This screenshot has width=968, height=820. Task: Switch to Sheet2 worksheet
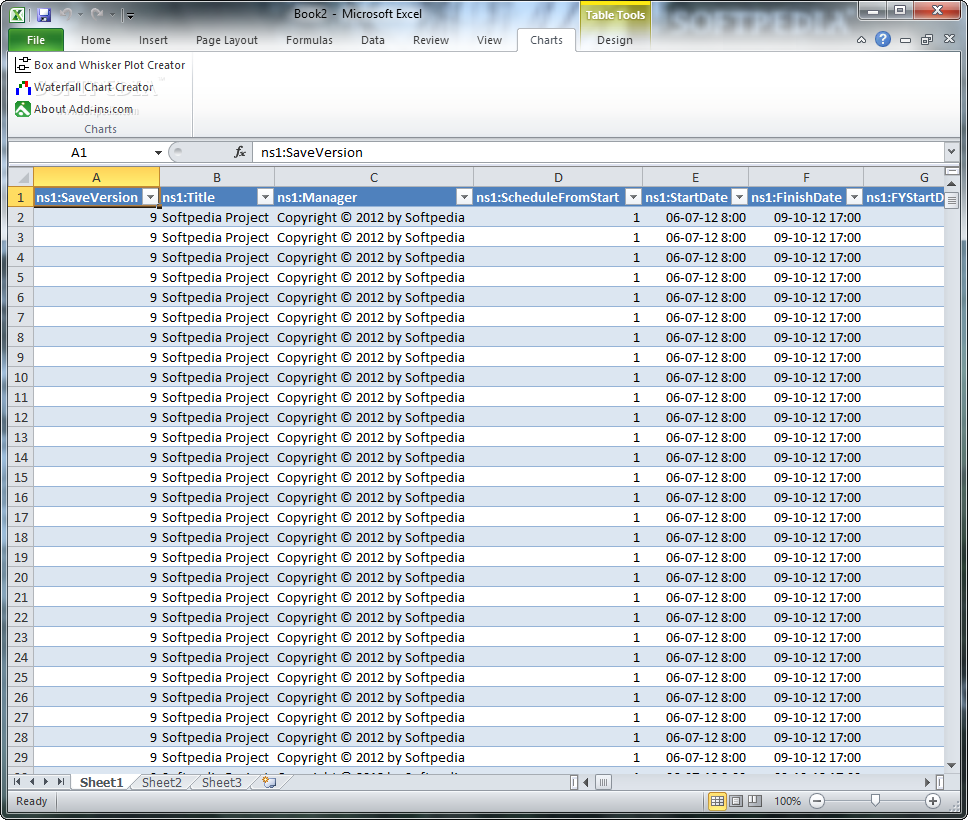[162, 782]
